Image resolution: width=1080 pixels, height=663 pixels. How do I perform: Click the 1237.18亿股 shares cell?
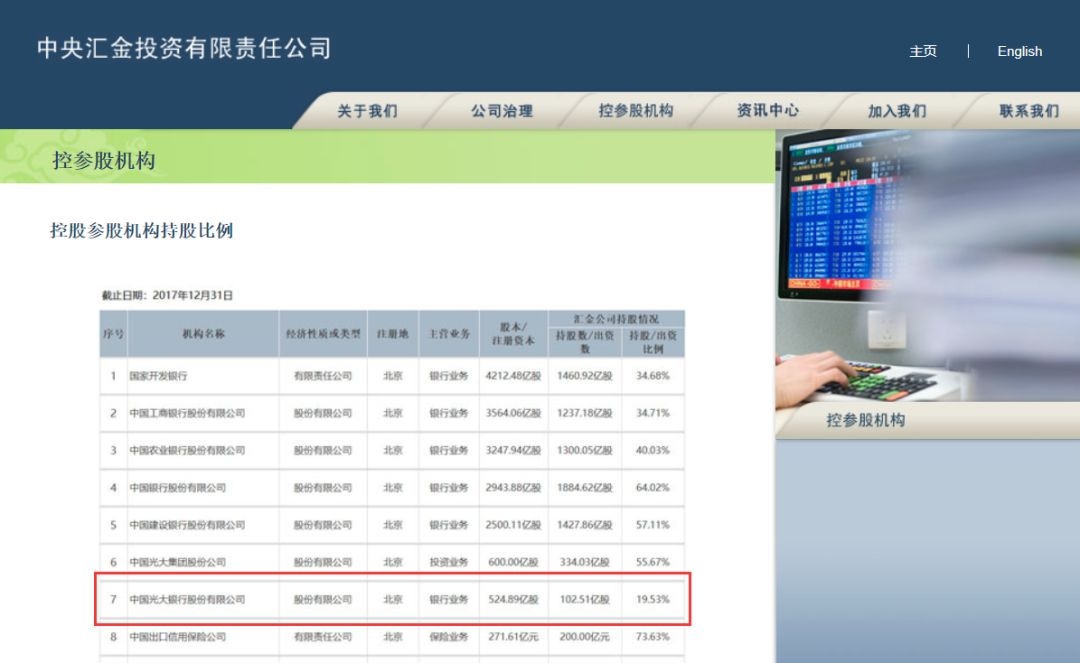pyautogui.click(x=585, y=413)
